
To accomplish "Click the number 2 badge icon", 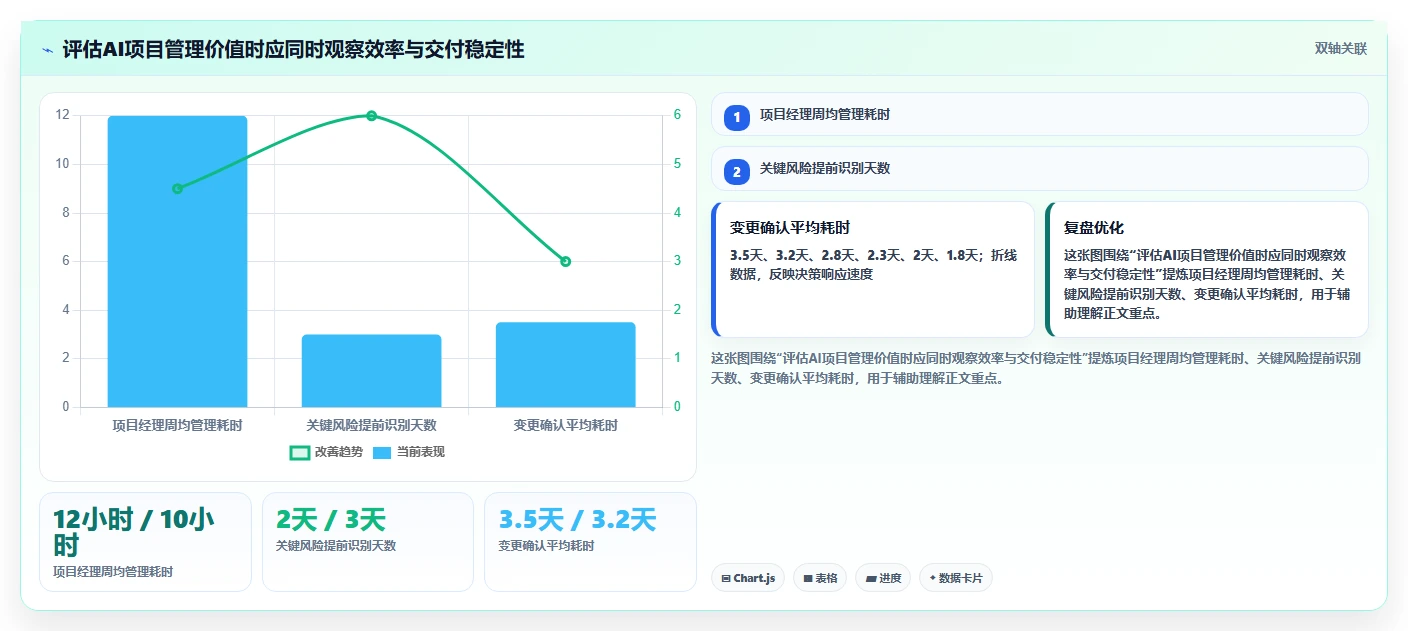I will [737, 172].
